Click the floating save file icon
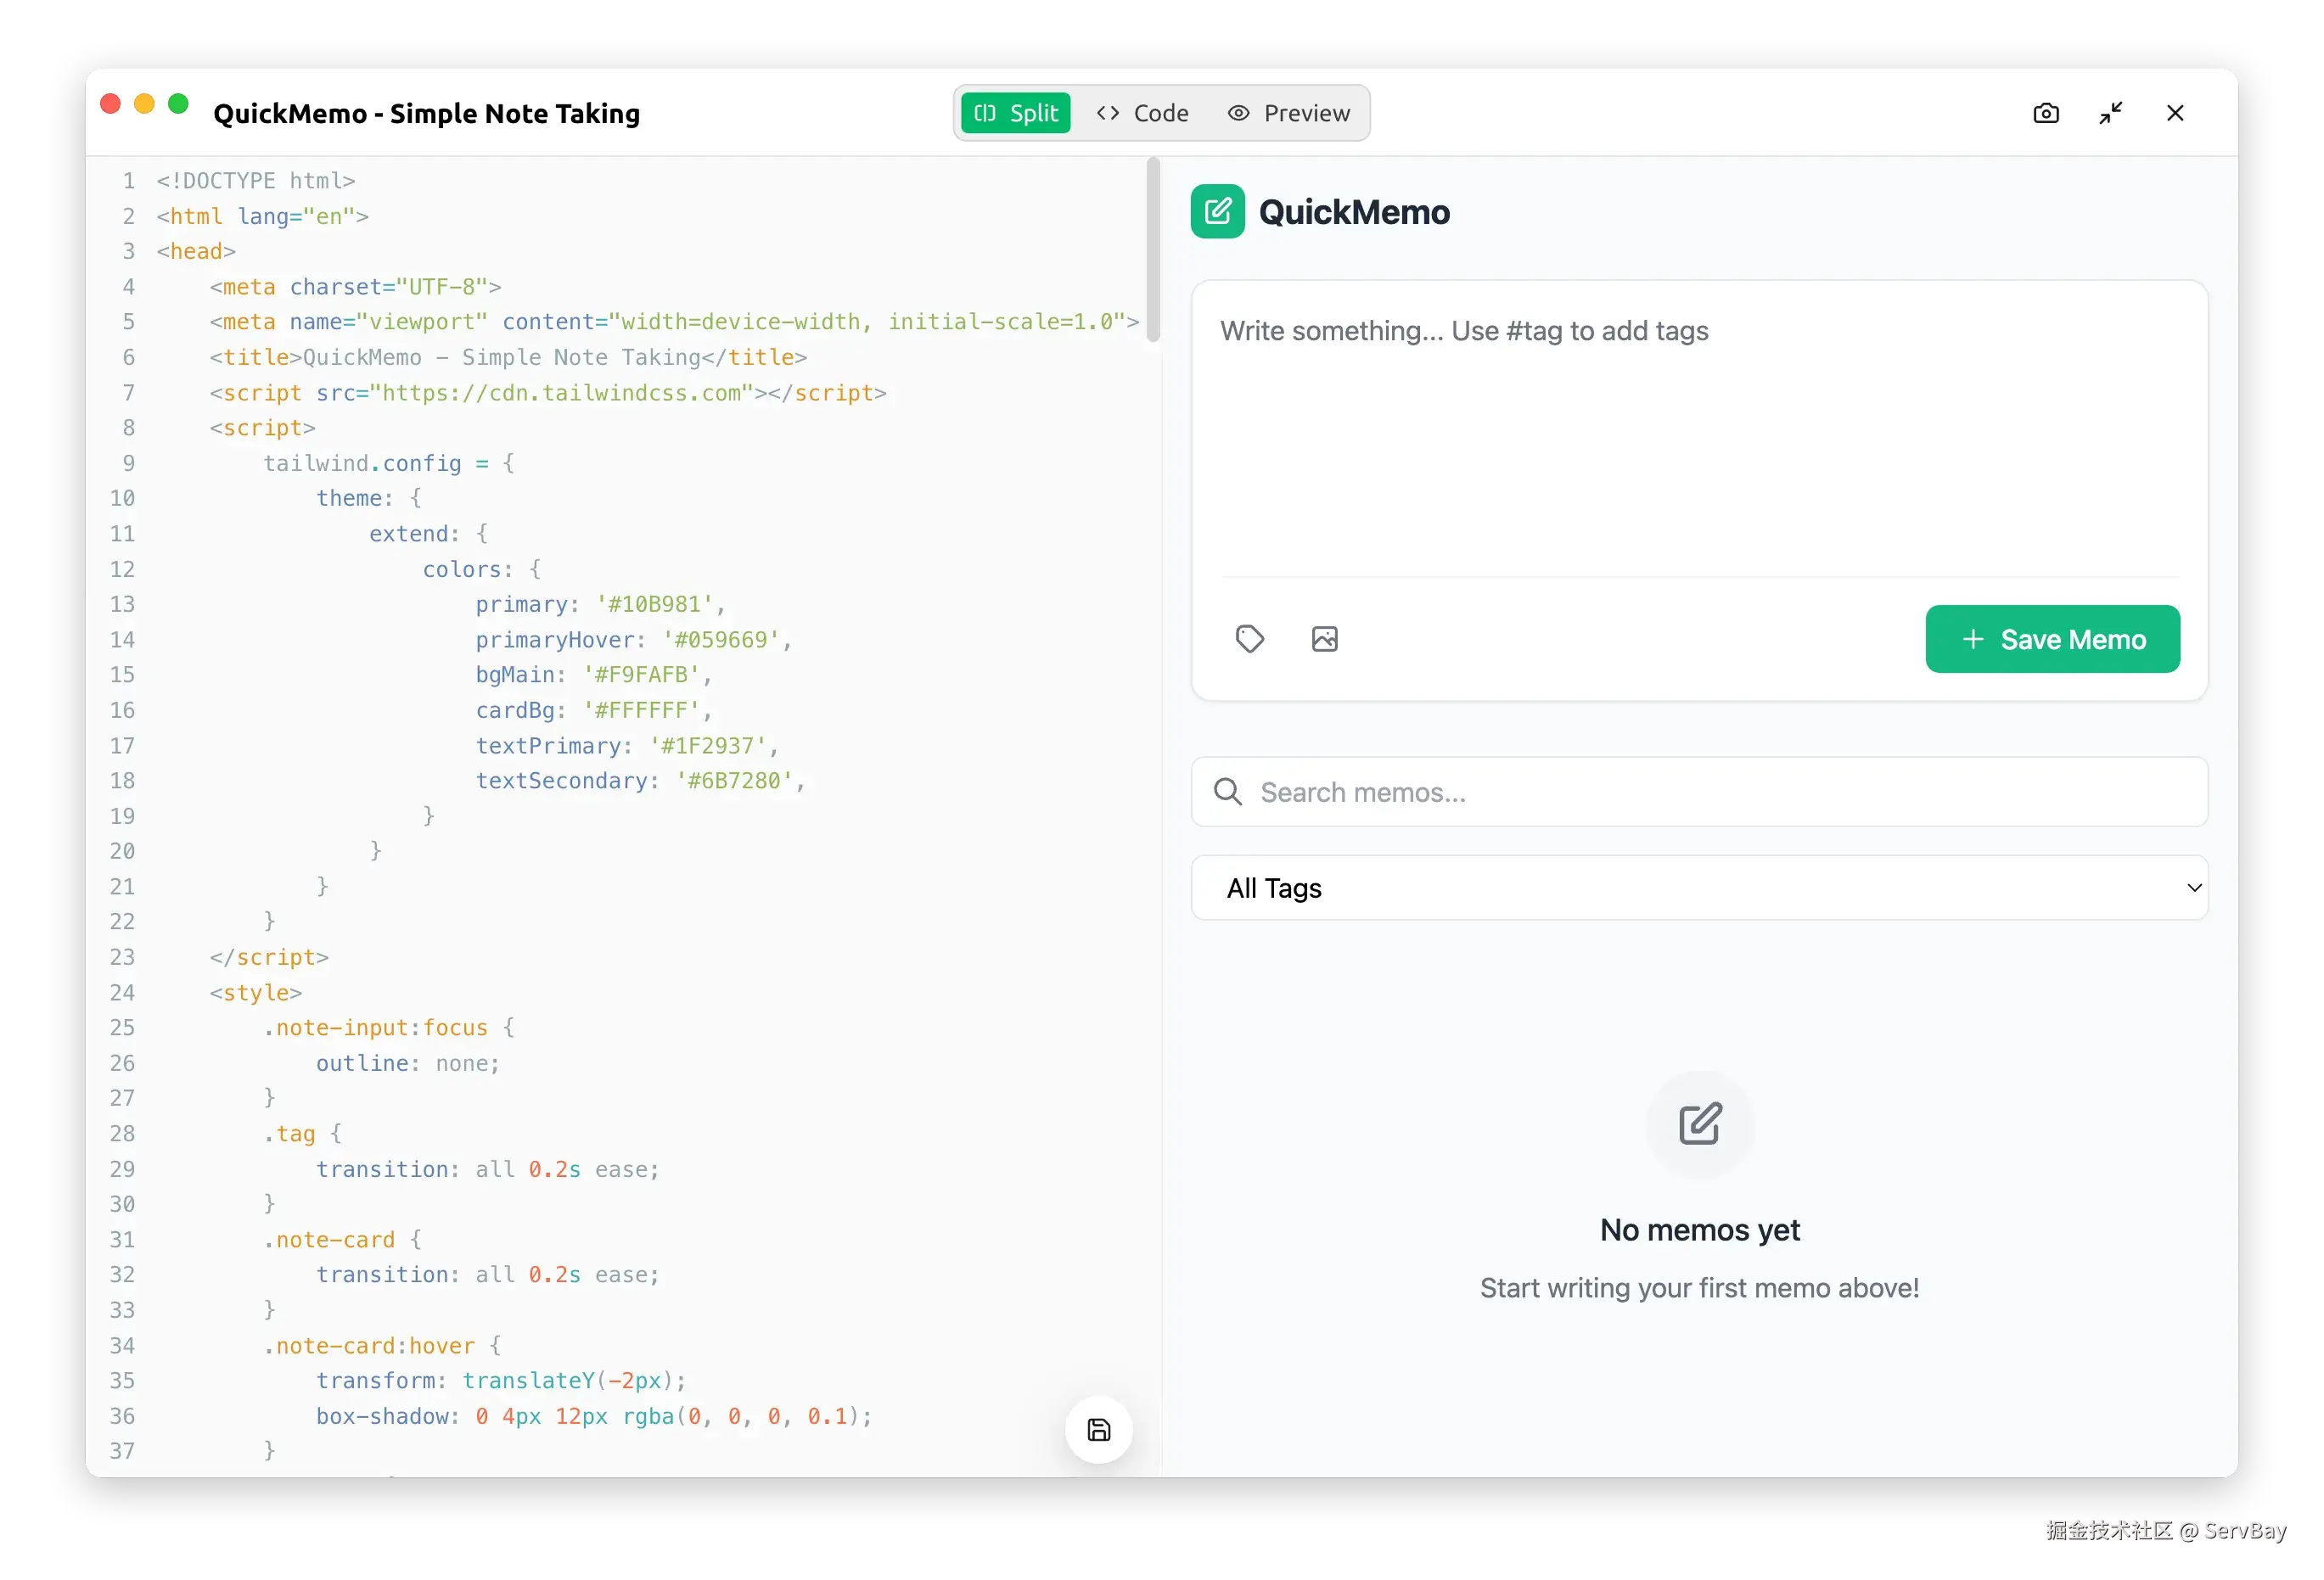Screen dimensions: 2324x1580 tap(1098, 1429)
